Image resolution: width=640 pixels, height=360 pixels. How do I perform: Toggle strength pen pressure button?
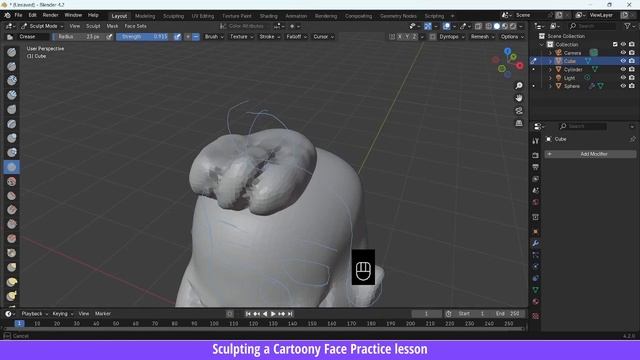click(177, 37)
